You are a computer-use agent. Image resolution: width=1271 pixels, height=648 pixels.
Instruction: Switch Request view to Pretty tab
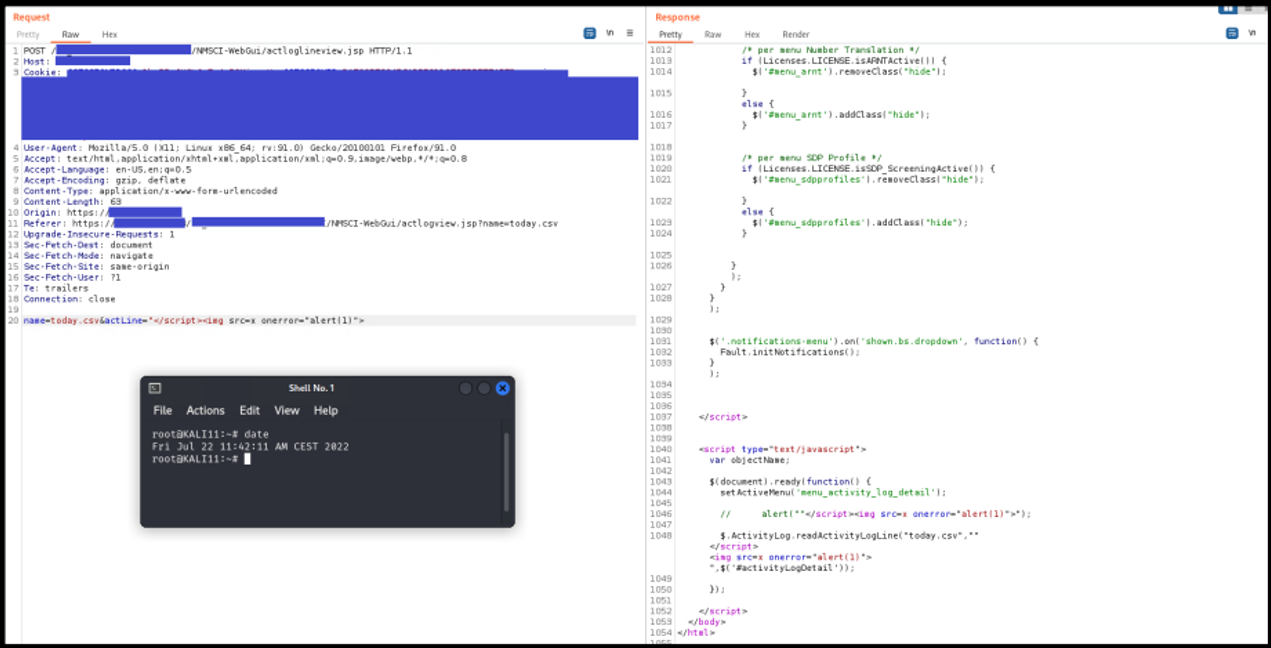(28, 35)
